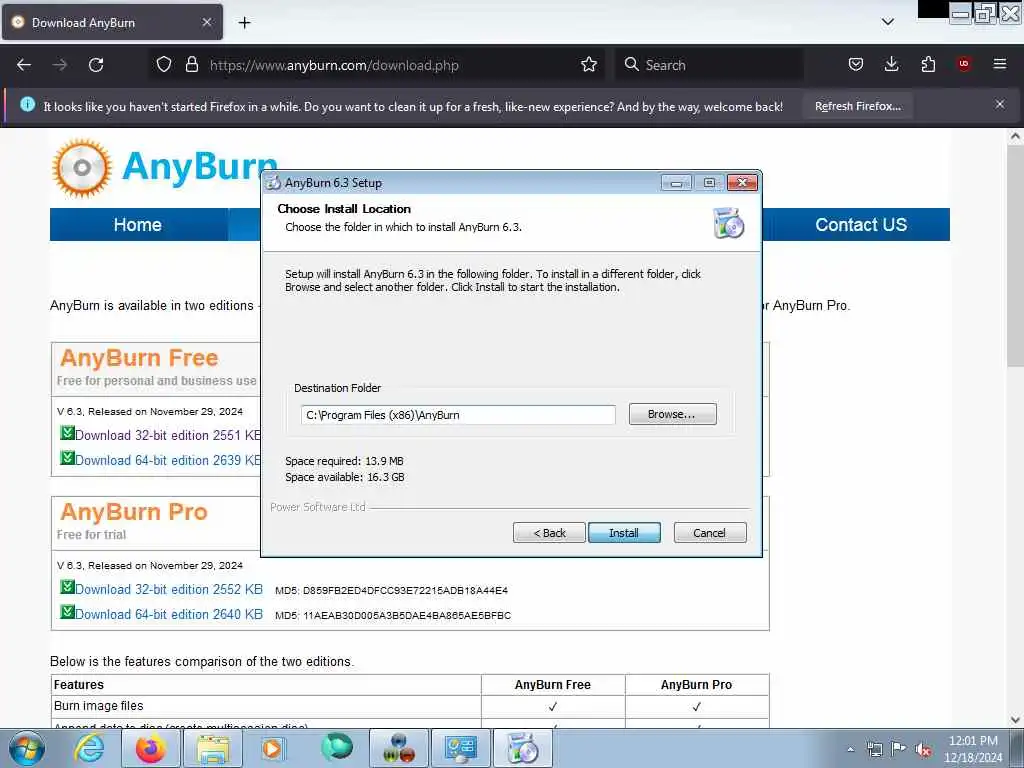Screen dimensions: 1024x768
Task: Click the page vertical scrollbar thumb
Action: pyautogui.click(x=1015, y=256)
